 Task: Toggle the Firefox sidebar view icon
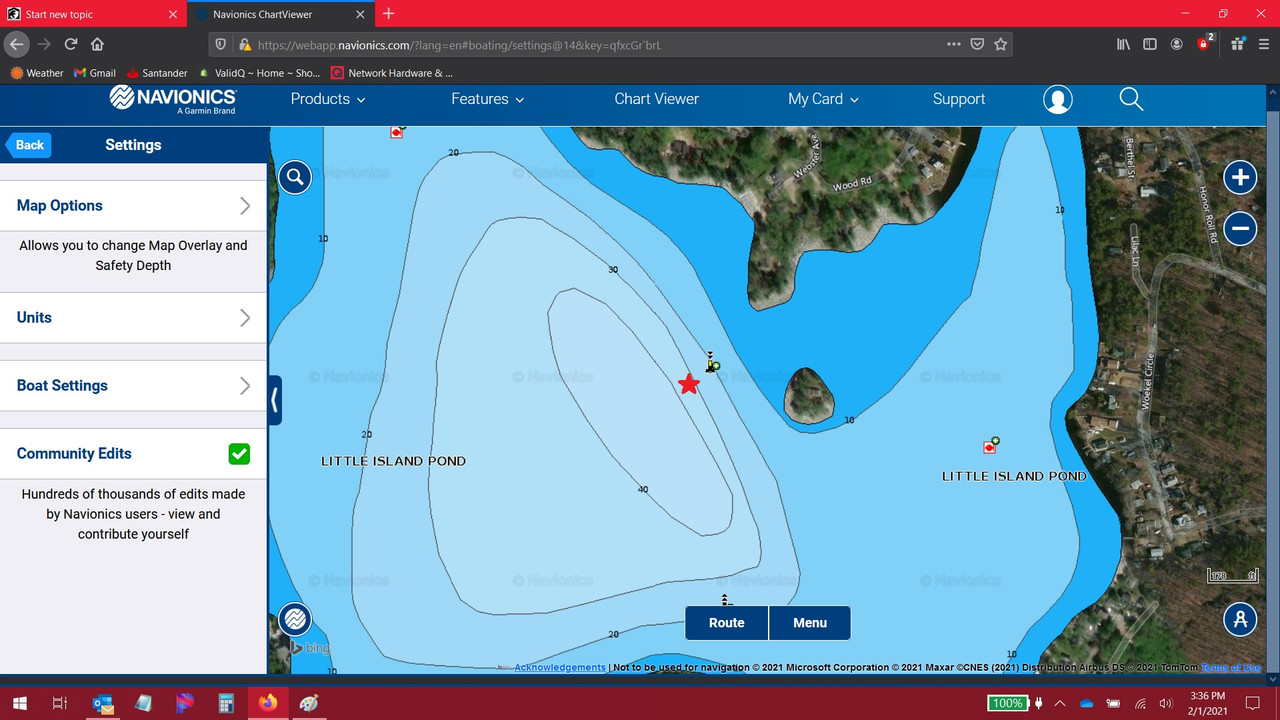pyautogui.click(x=1150, y=44)
